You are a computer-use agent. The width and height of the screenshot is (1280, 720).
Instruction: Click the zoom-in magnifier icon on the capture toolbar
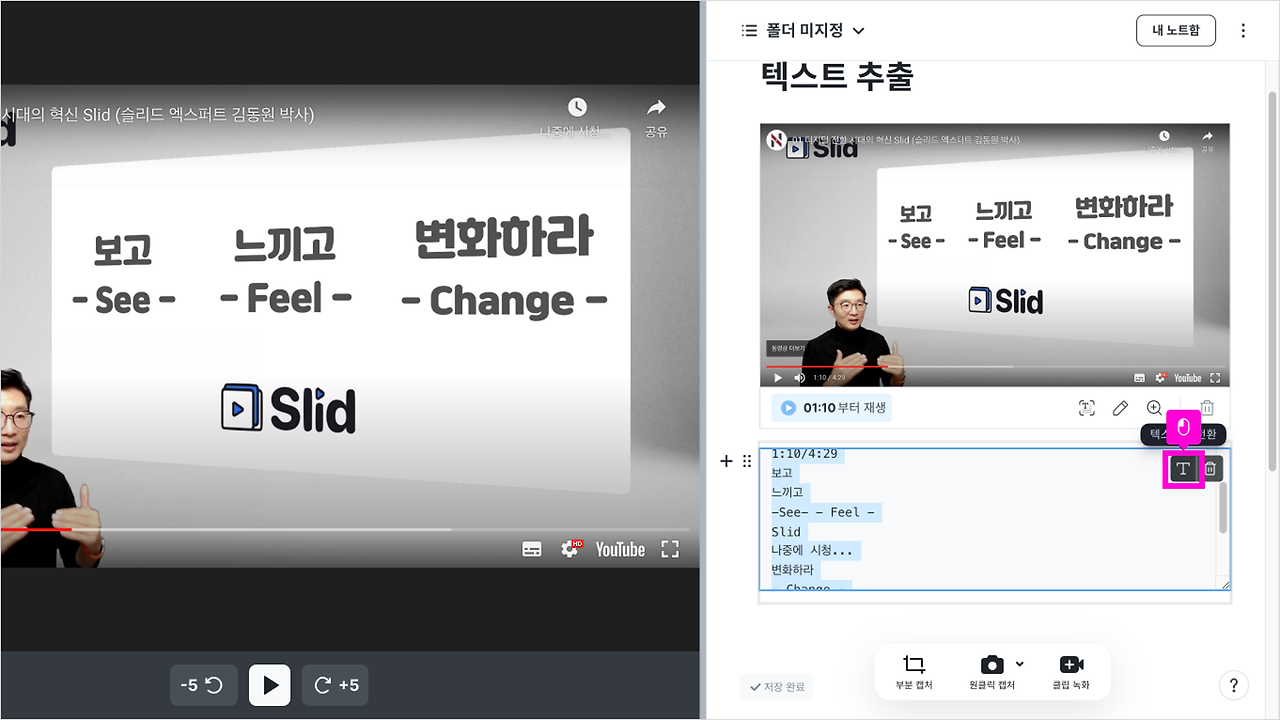pyautogui.click(x=1154, y=408)
